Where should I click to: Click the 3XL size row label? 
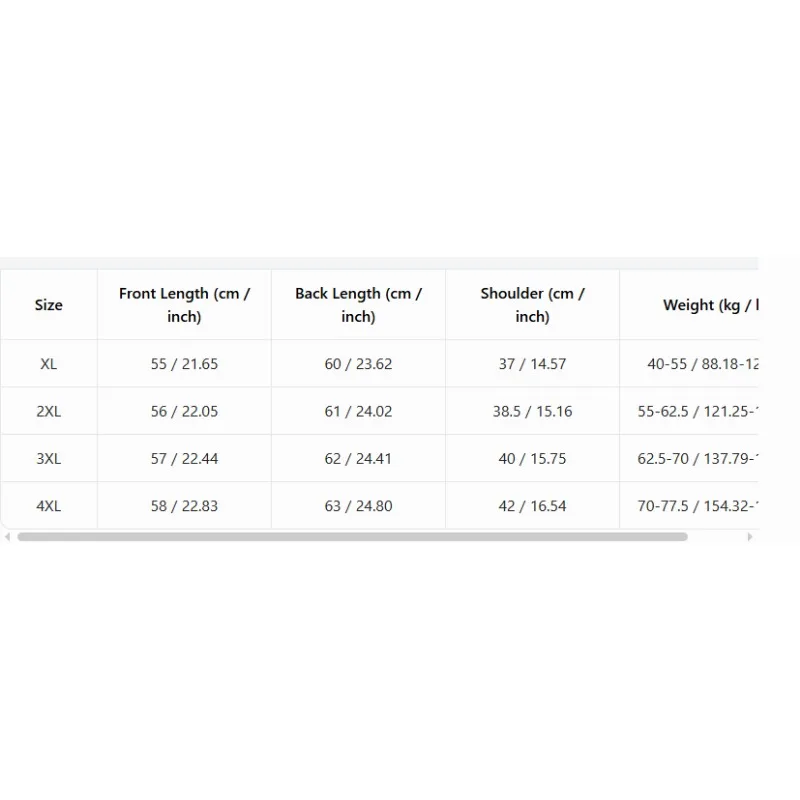pyautogui.click(x=49, y=459)
